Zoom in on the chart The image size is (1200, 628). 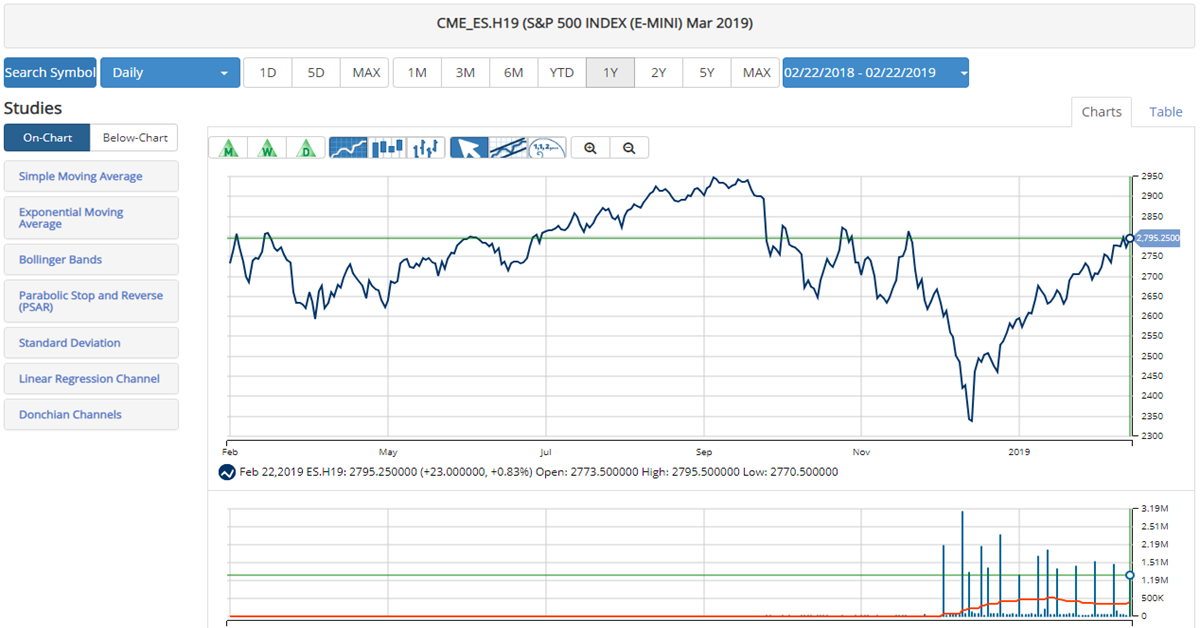pyautogui.click(x=590, y=148)
